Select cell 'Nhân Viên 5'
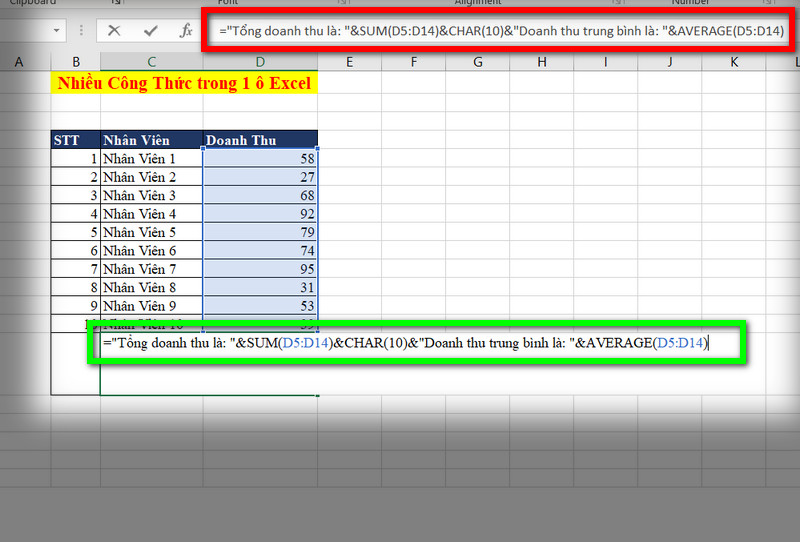Viewport: 800px width, 542px height. (152, 232)
